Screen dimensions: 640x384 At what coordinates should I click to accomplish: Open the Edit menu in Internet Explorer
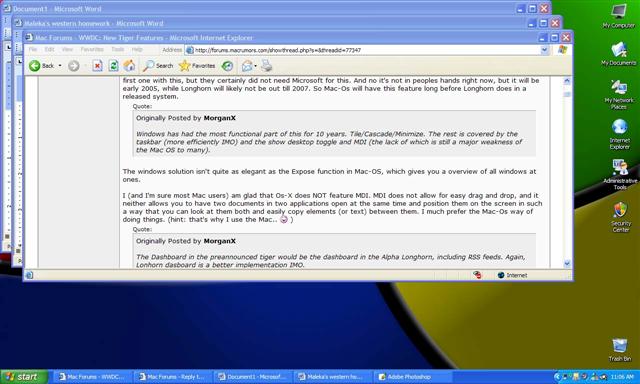click(49, 49)
